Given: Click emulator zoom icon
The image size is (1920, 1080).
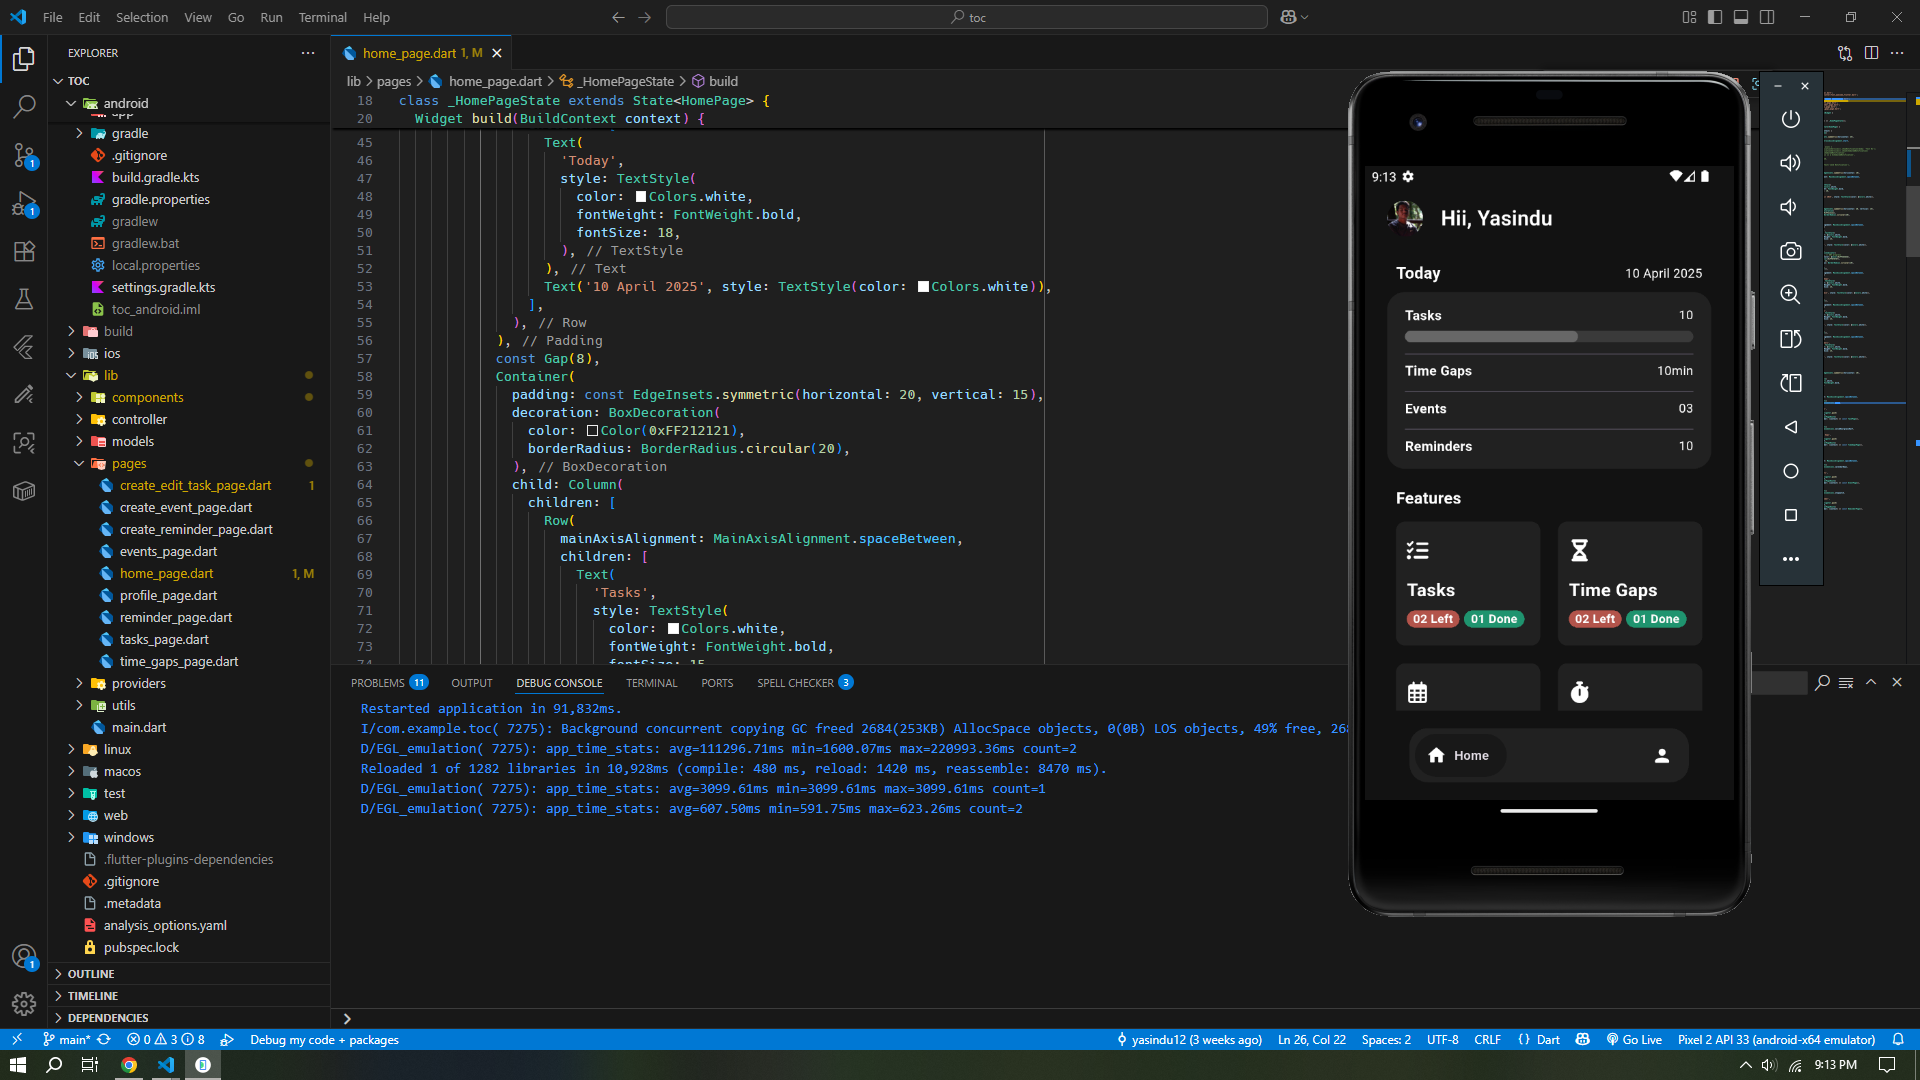Looking at the screenshot, I should (x=1791, y=295).
